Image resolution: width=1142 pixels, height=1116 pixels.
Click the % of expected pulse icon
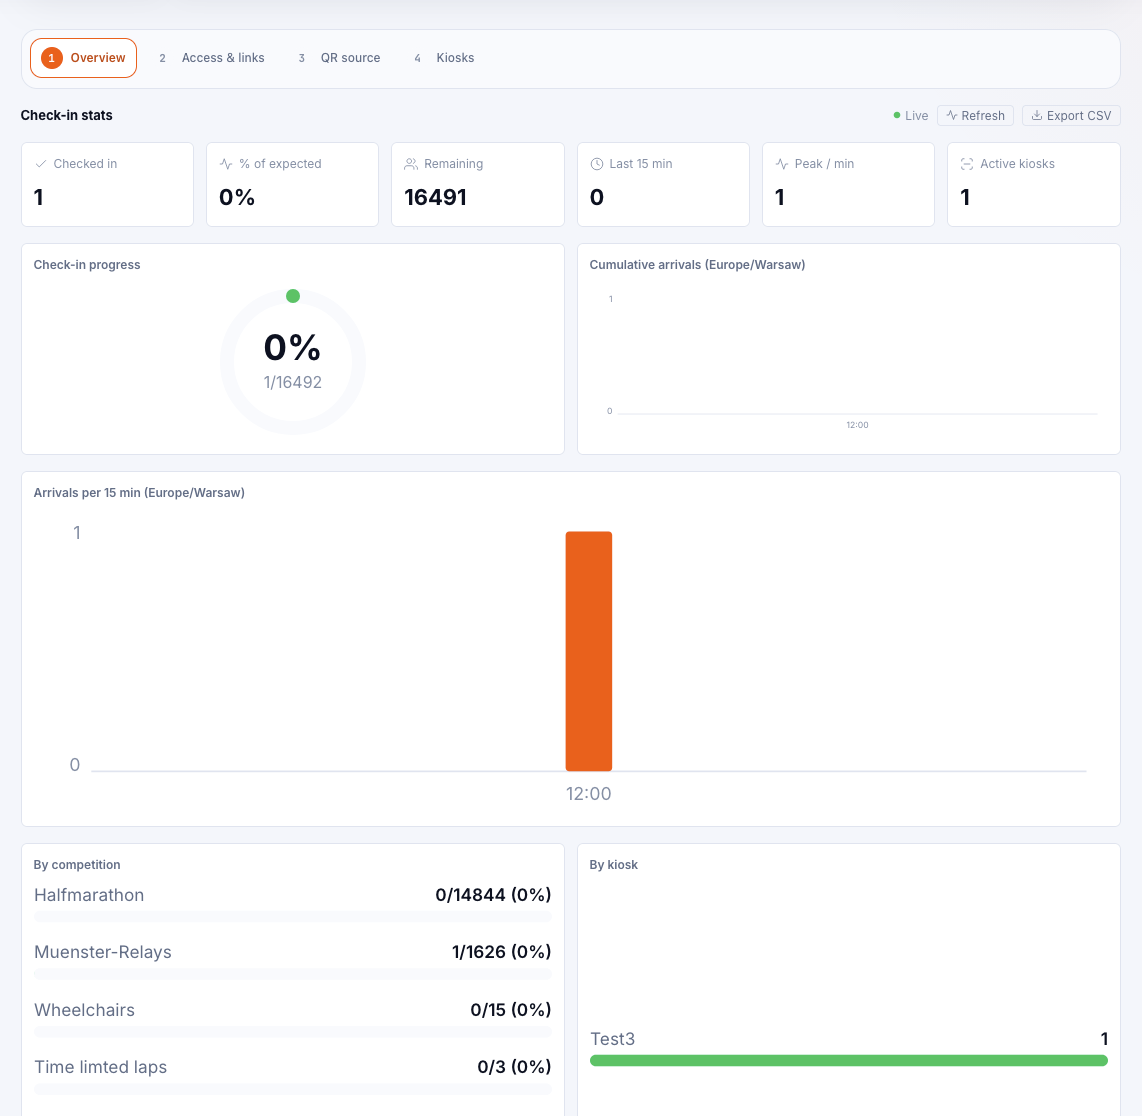pos(226,164)
